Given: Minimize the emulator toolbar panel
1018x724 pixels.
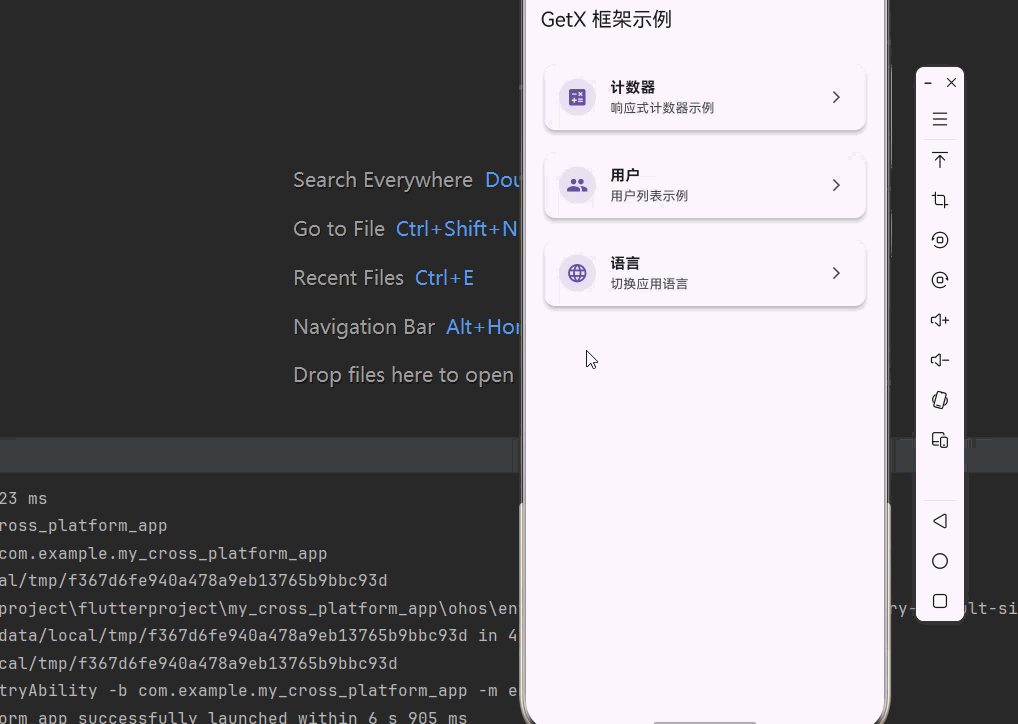Looking at the screenshot, I should point(928,83).
